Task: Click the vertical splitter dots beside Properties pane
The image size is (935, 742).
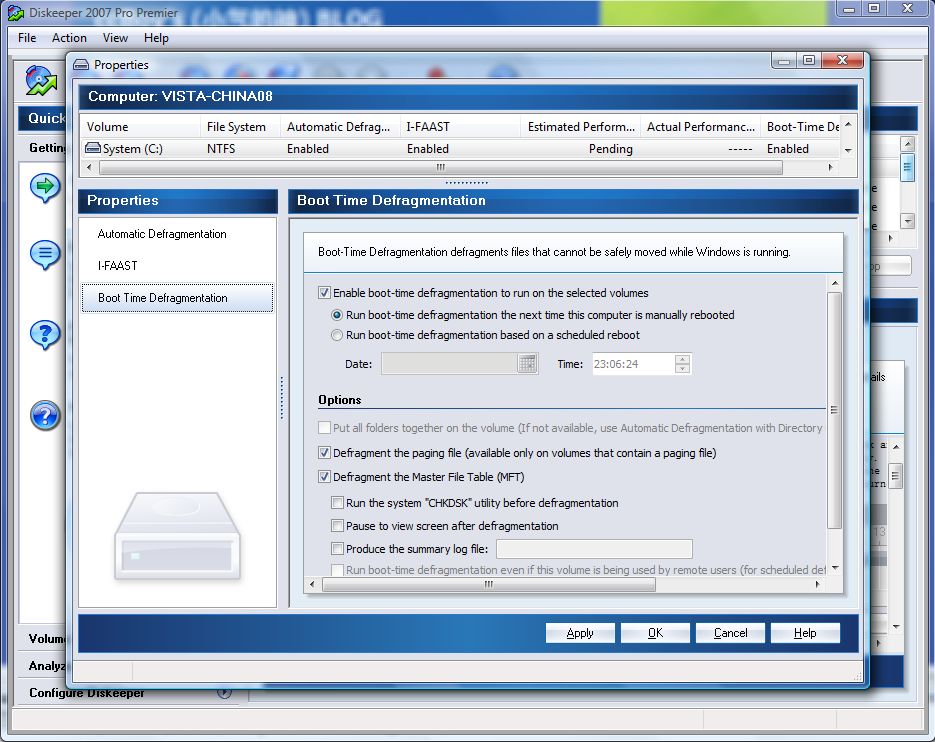Action: coord(281,398)
